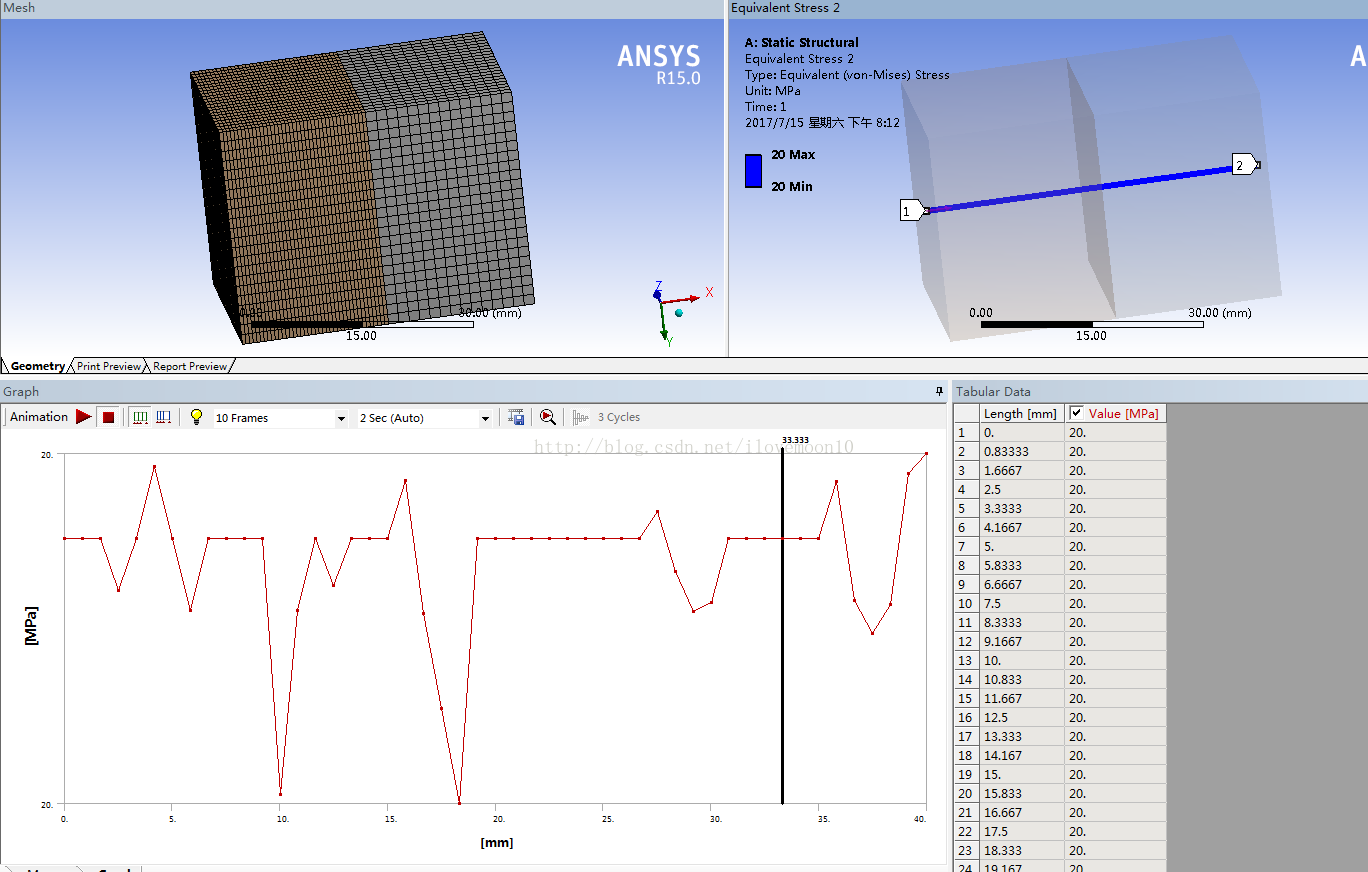1368x872 pixels.
Task: Open the 10 Frames dropdown
Action: 341,418
